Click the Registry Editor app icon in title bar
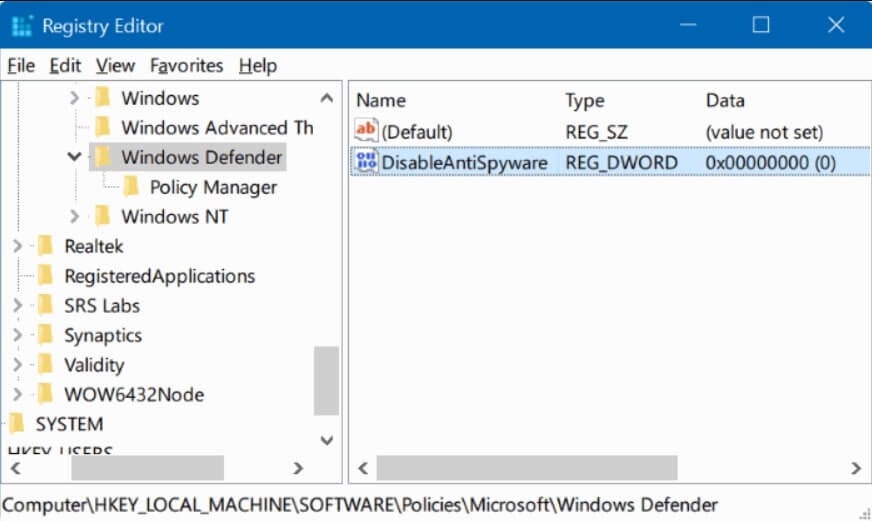 pyautogui.click(x=22, y=26)
